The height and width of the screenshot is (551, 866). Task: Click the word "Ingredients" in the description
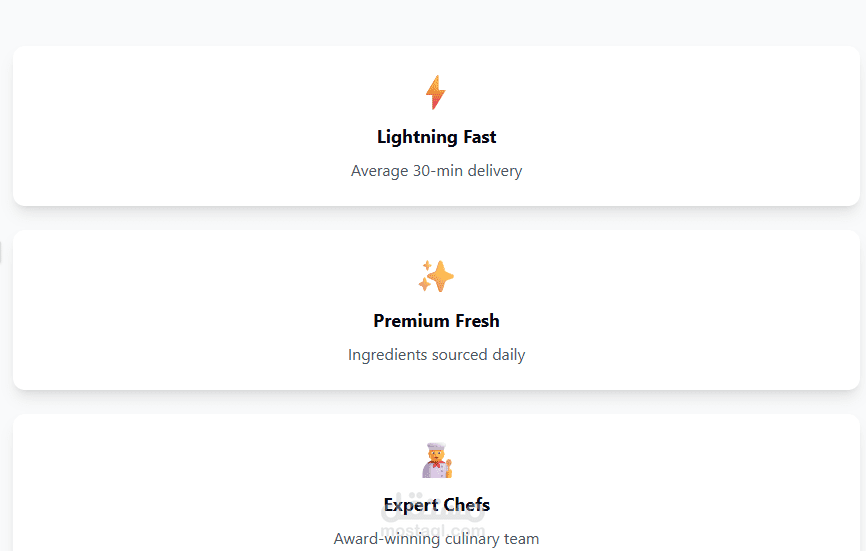coord(387,355)
